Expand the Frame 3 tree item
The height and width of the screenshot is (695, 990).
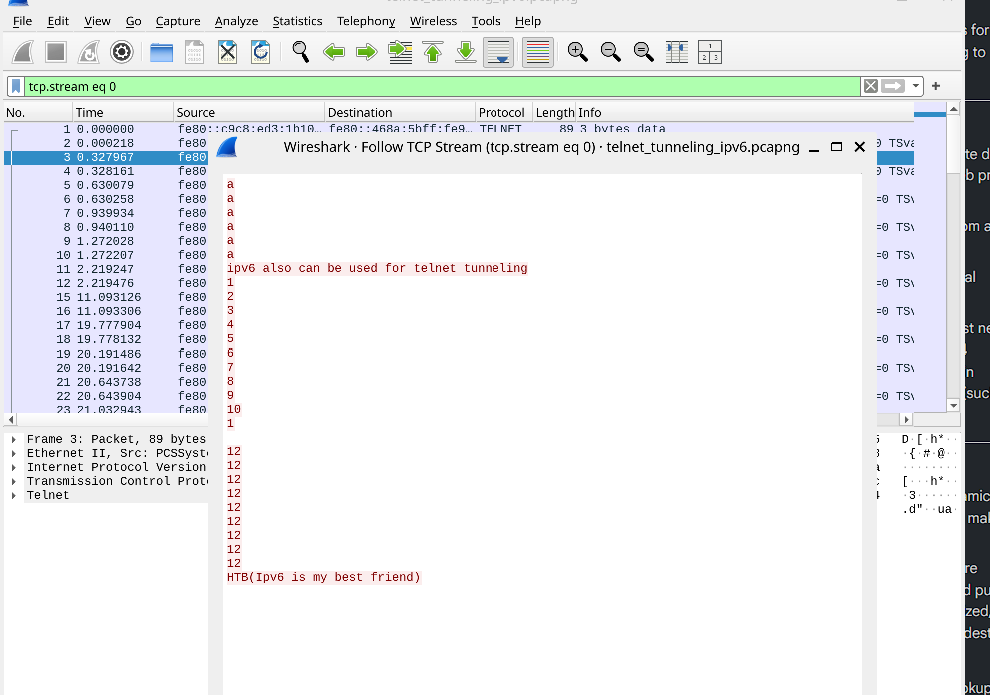[13, 439]
